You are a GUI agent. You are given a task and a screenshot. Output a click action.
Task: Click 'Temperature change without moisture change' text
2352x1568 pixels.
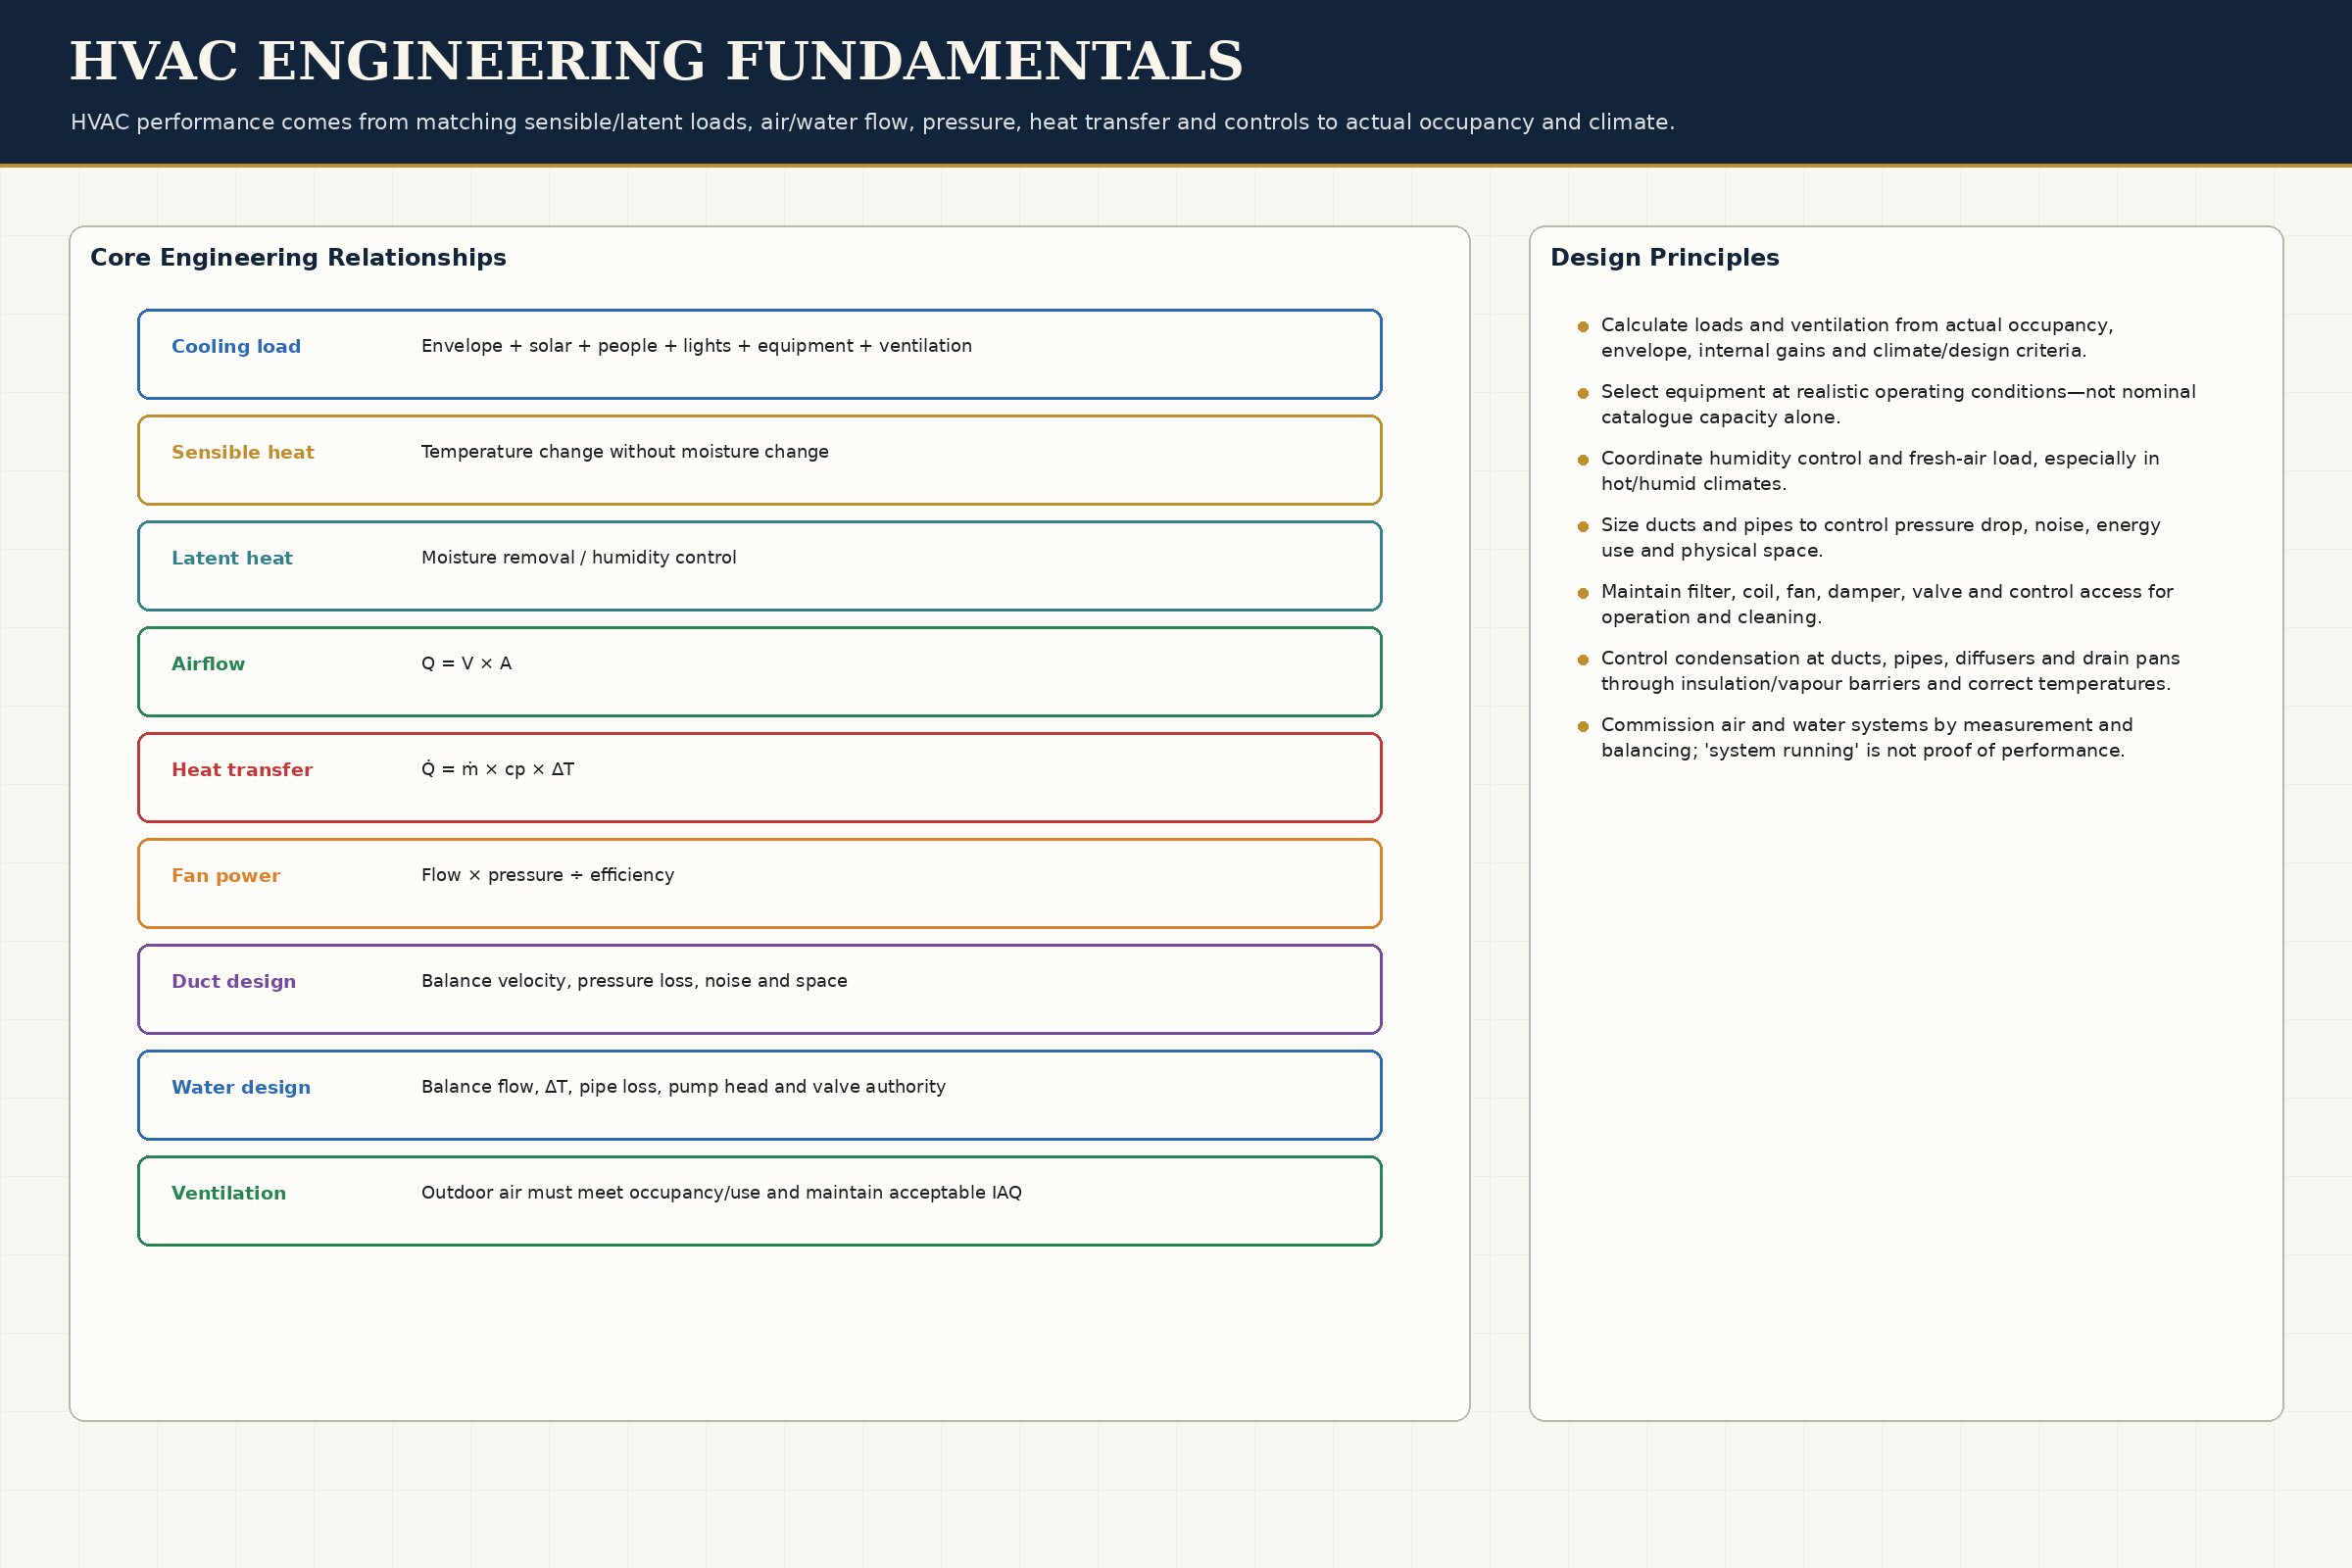pos(625,452)
